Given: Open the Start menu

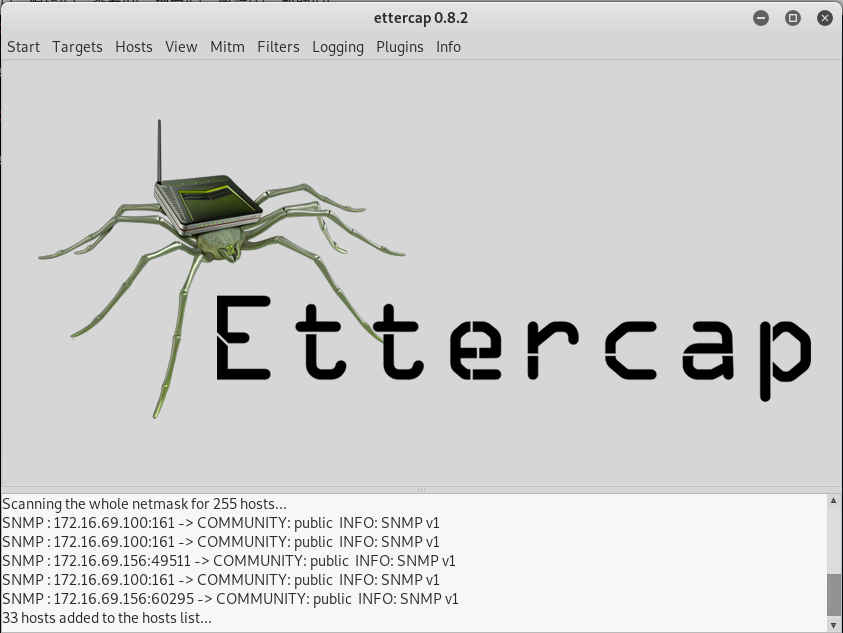Looking at the screenshot, I should 23,47.
